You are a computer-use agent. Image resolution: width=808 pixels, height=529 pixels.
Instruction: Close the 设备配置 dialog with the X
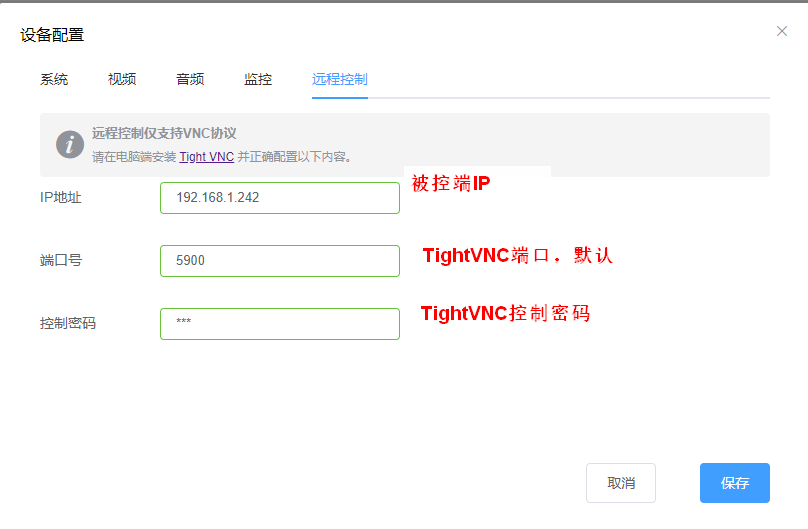782,31
